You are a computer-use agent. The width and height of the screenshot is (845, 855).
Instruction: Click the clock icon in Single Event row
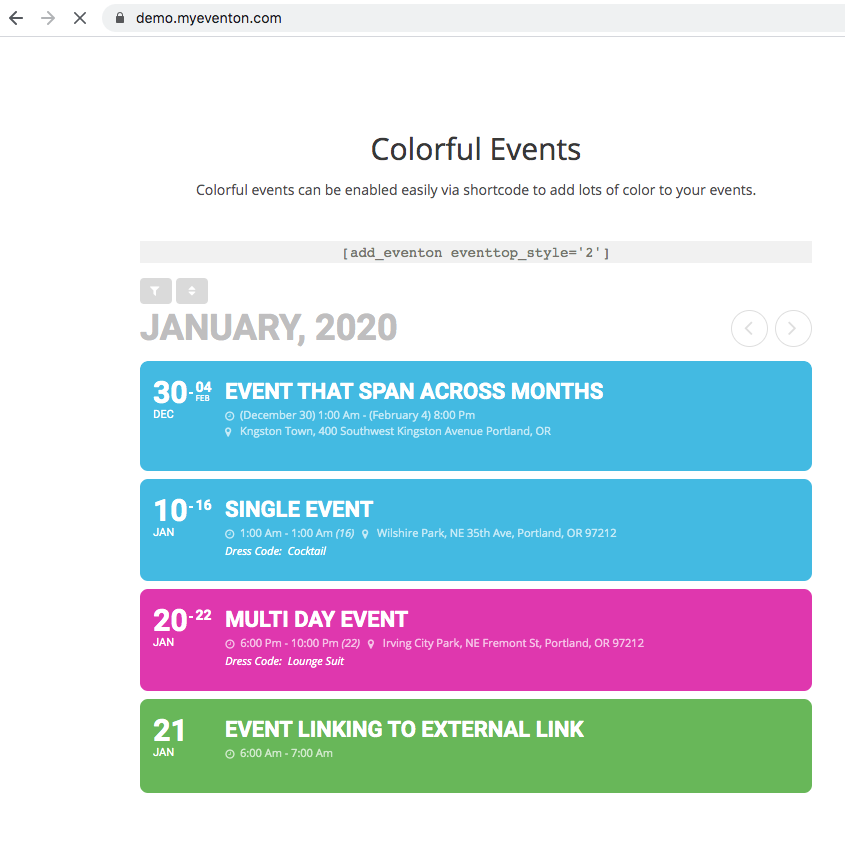(230, 534)
